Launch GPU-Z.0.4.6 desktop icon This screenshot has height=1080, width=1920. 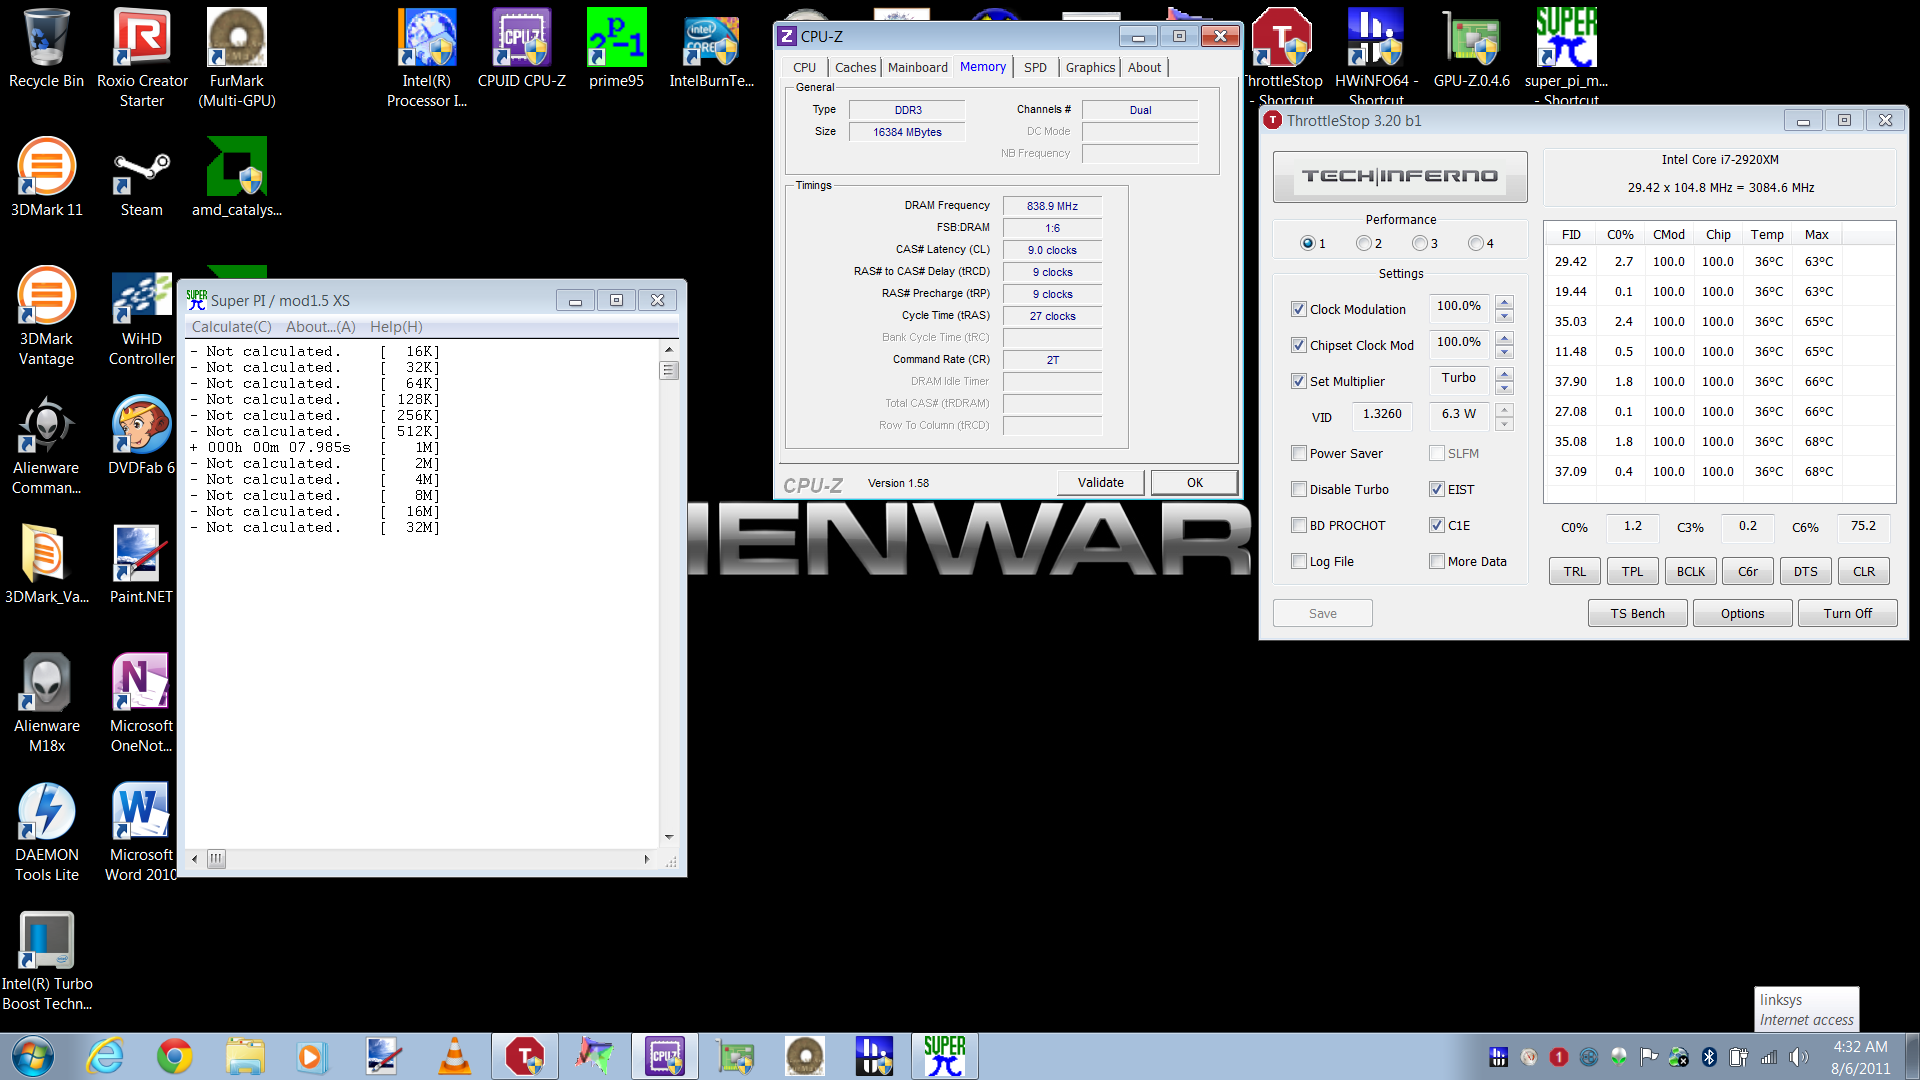pyautogui.click(x=1471, y=48)
